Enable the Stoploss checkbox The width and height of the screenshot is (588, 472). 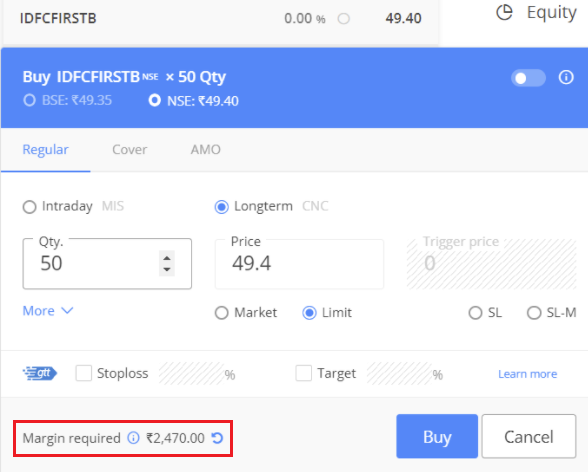(83, 373)
